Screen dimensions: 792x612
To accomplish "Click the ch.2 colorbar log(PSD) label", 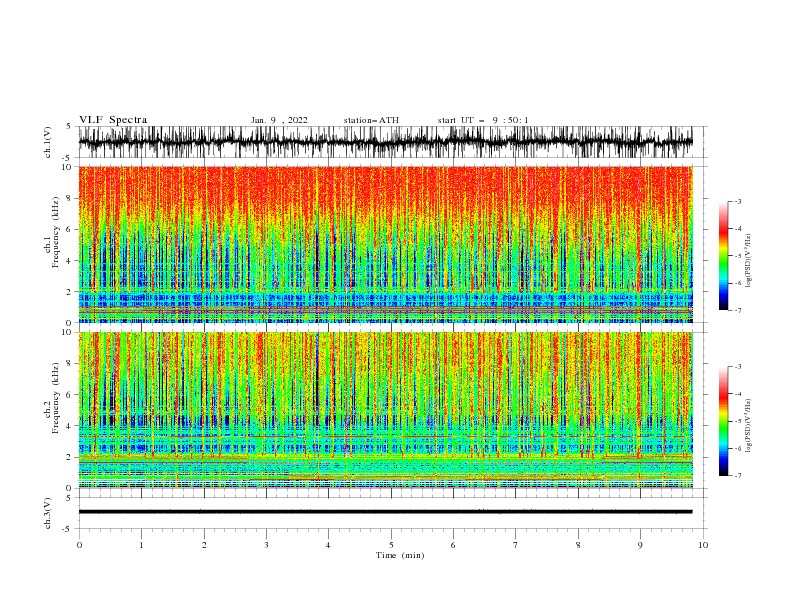I will 748,425.
